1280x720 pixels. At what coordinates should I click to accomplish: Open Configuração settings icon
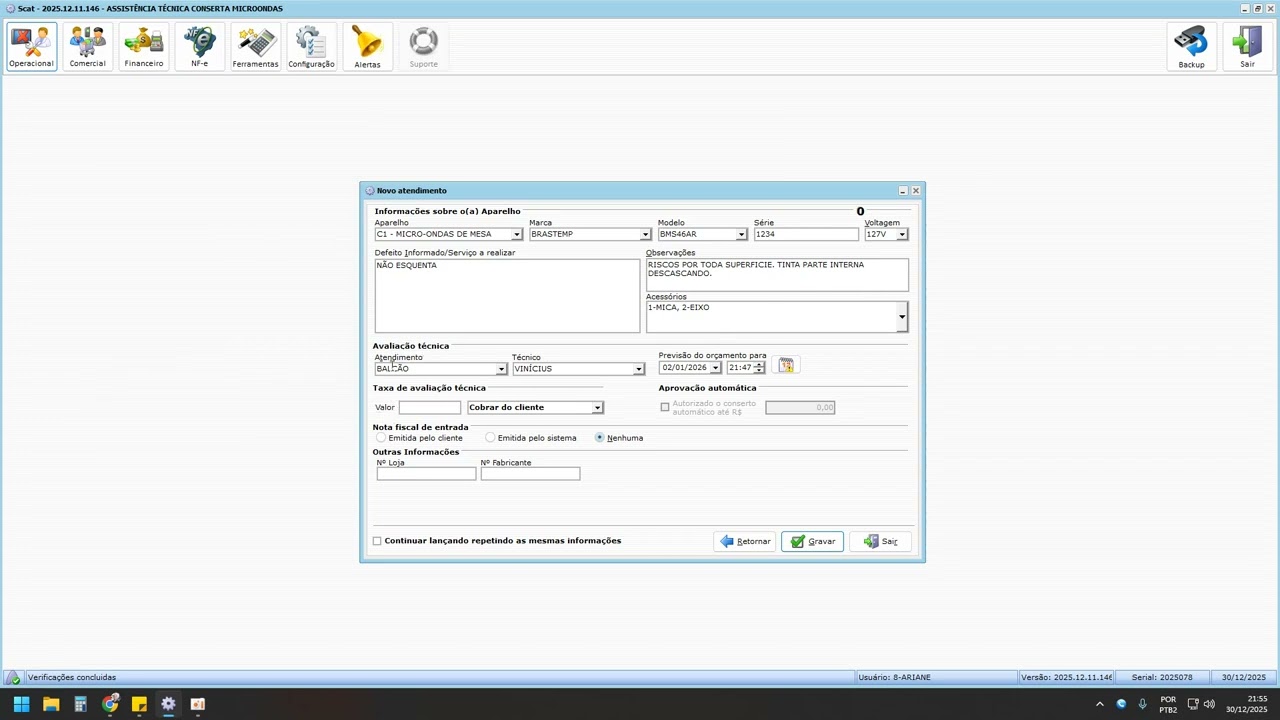point(312,46)
